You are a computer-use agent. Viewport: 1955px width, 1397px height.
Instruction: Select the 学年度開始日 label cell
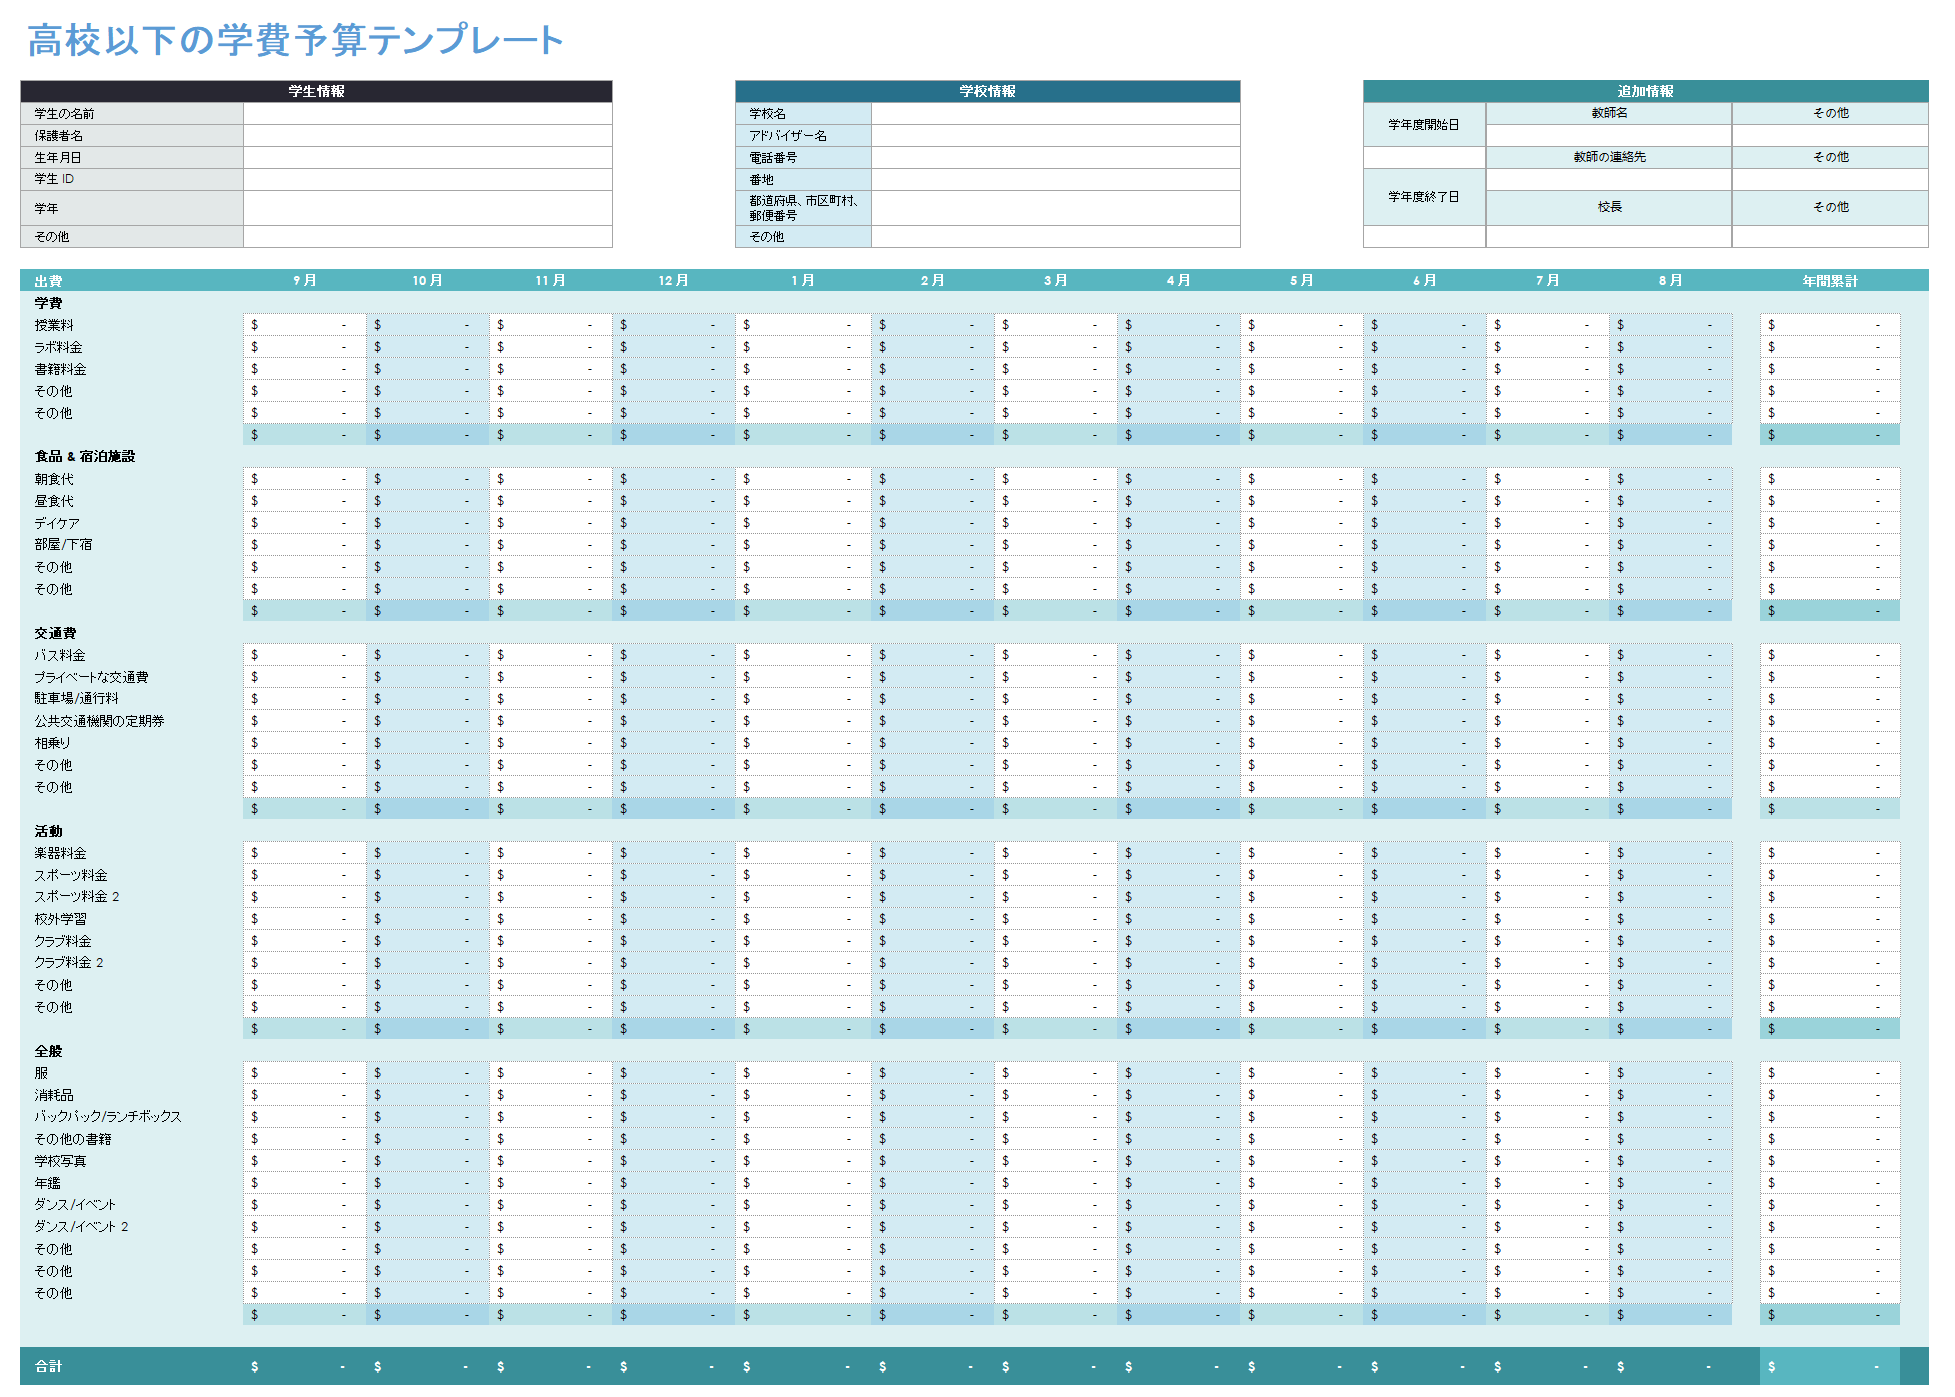[1424, 124]
